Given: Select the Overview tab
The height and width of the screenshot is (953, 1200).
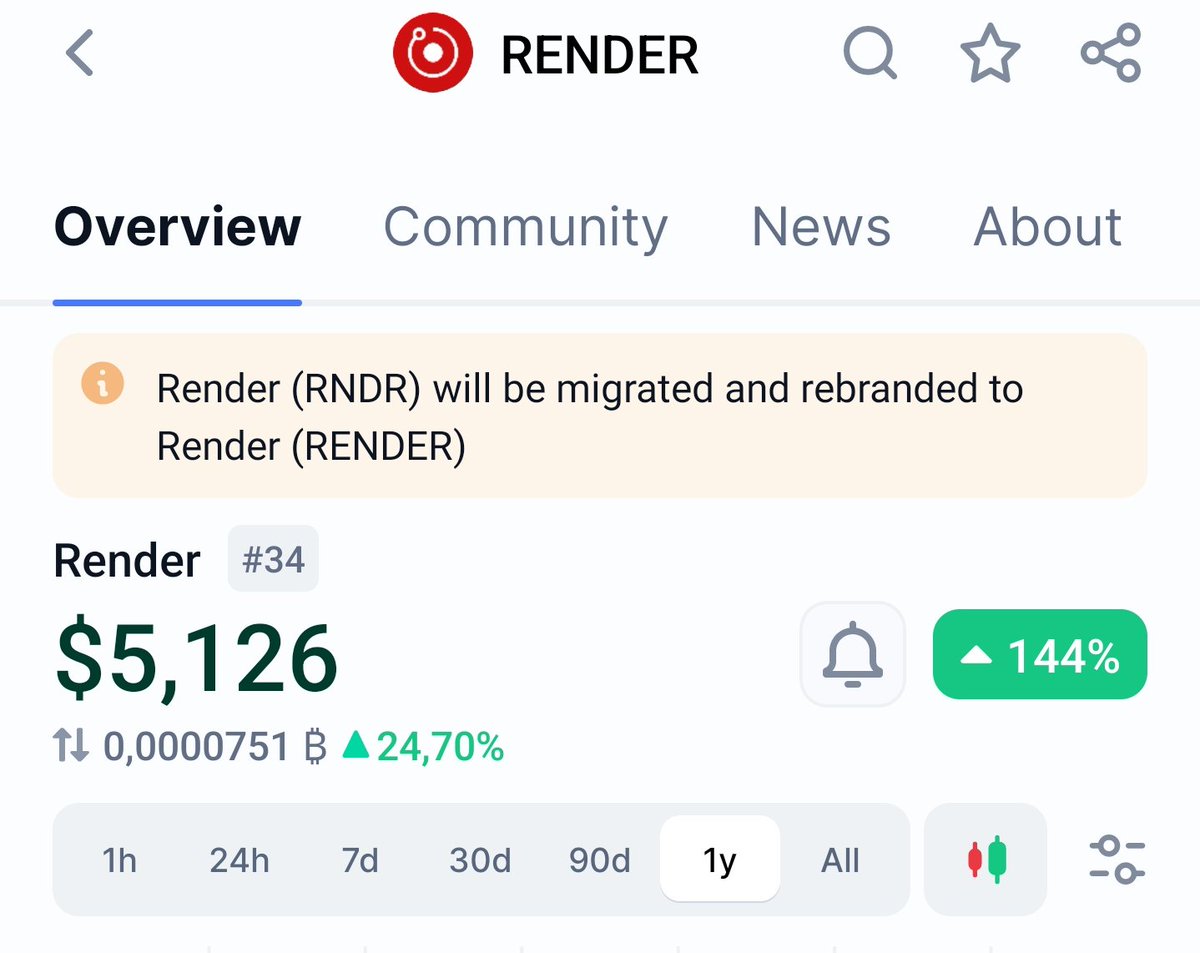Looking at the screenshot, I should pos(177,227).
